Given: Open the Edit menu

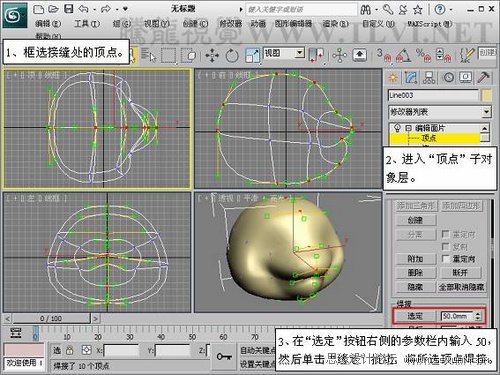Looking at the screenshot, I should coord(48,23).
